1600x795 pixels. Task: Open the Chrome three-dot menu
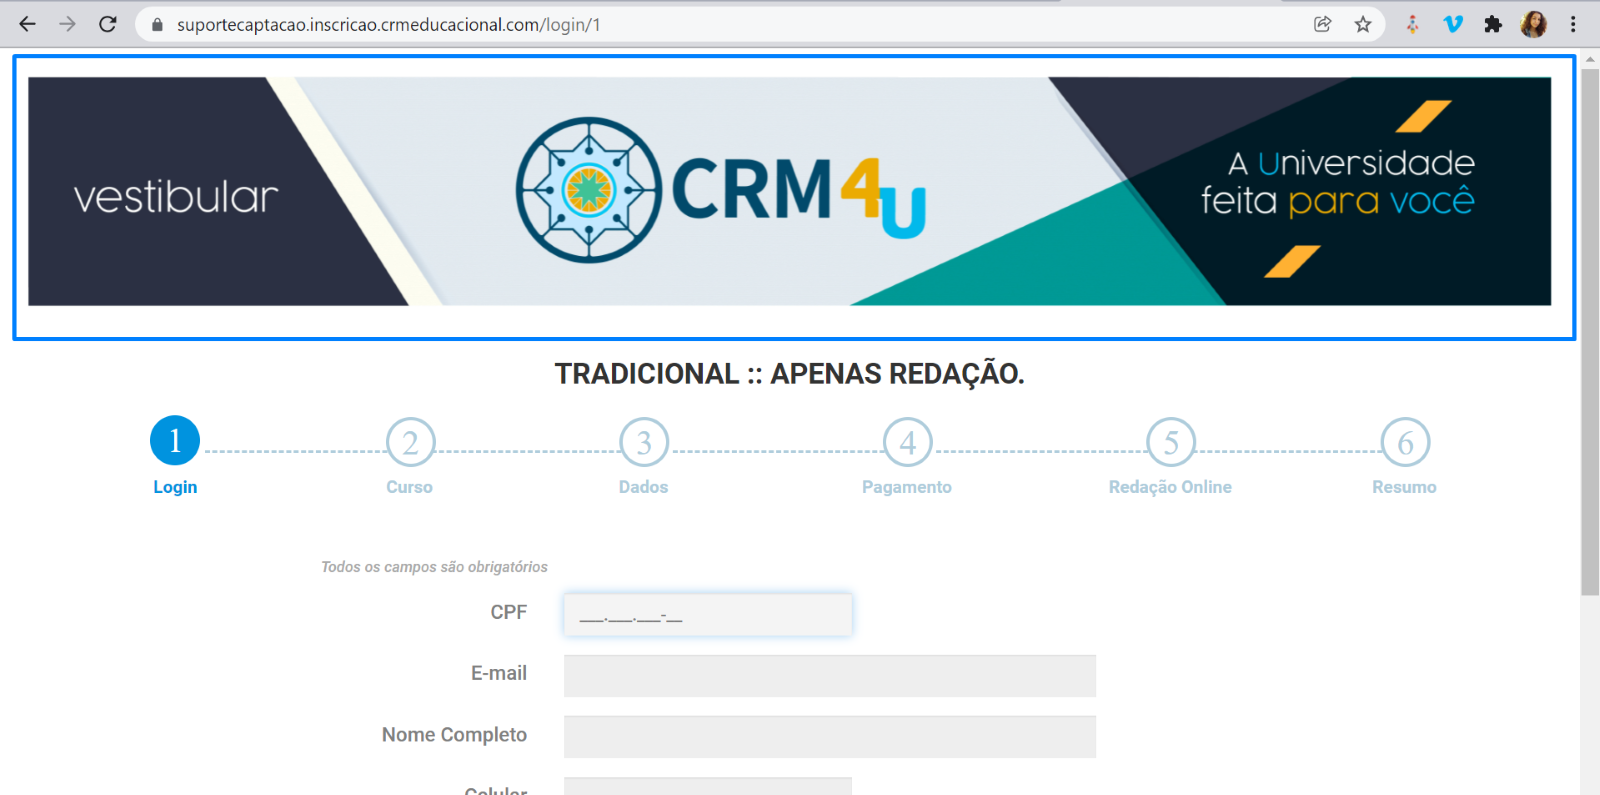(1573, 24)
